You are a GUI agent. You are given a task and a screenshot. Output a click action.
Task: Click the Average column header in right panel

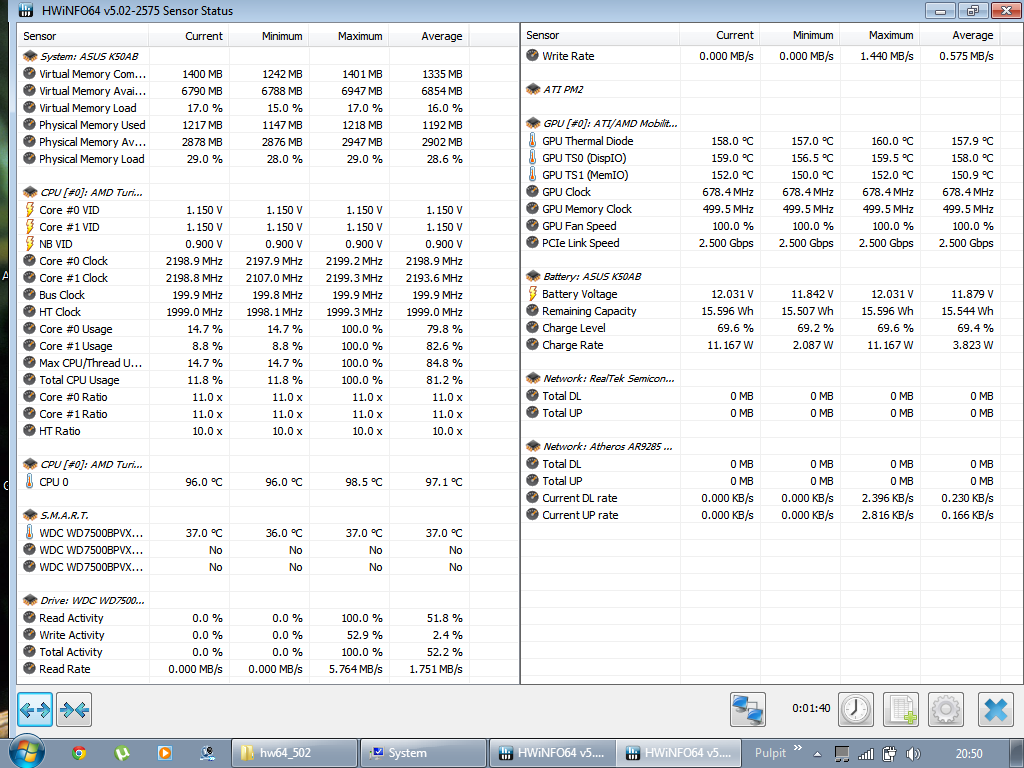coord(959,35)
